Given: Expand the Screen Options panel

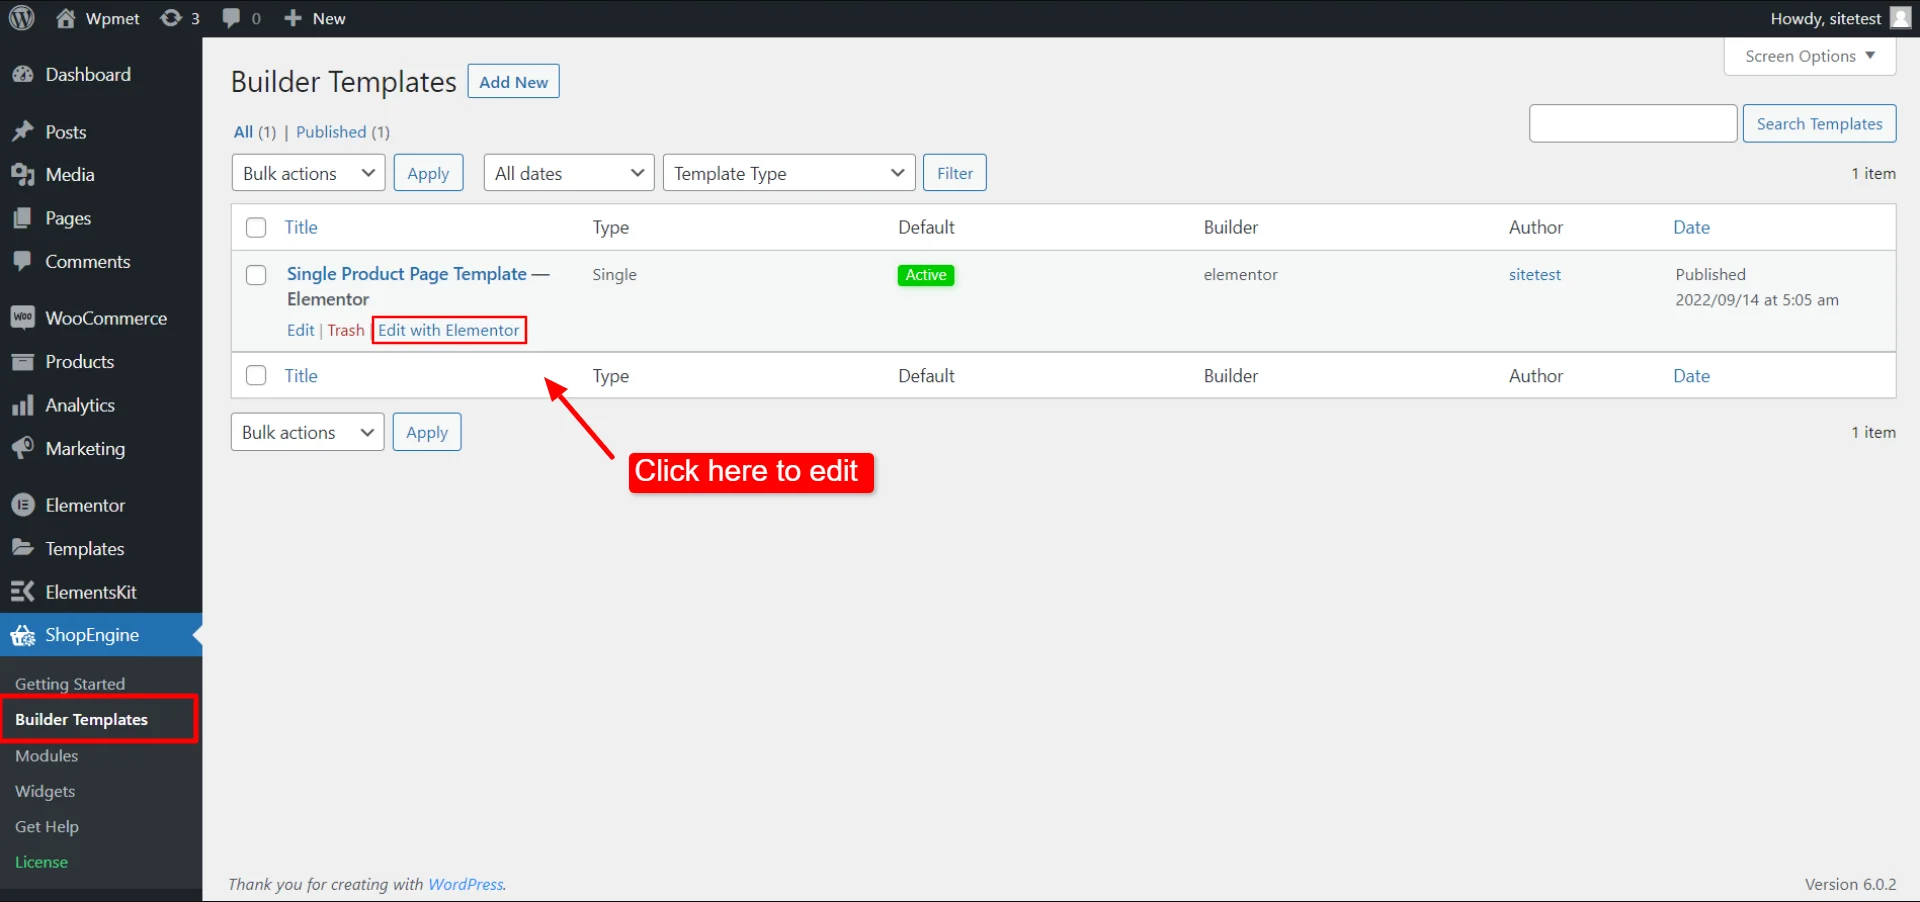Looking at the screenshot, I should coord(1810,56).
